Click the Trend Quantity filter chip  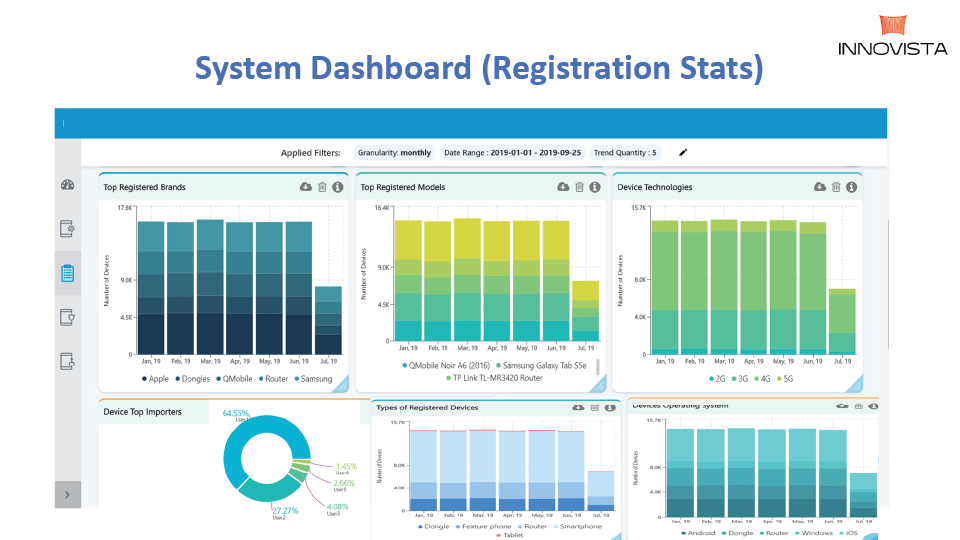[x=625, y=153]
